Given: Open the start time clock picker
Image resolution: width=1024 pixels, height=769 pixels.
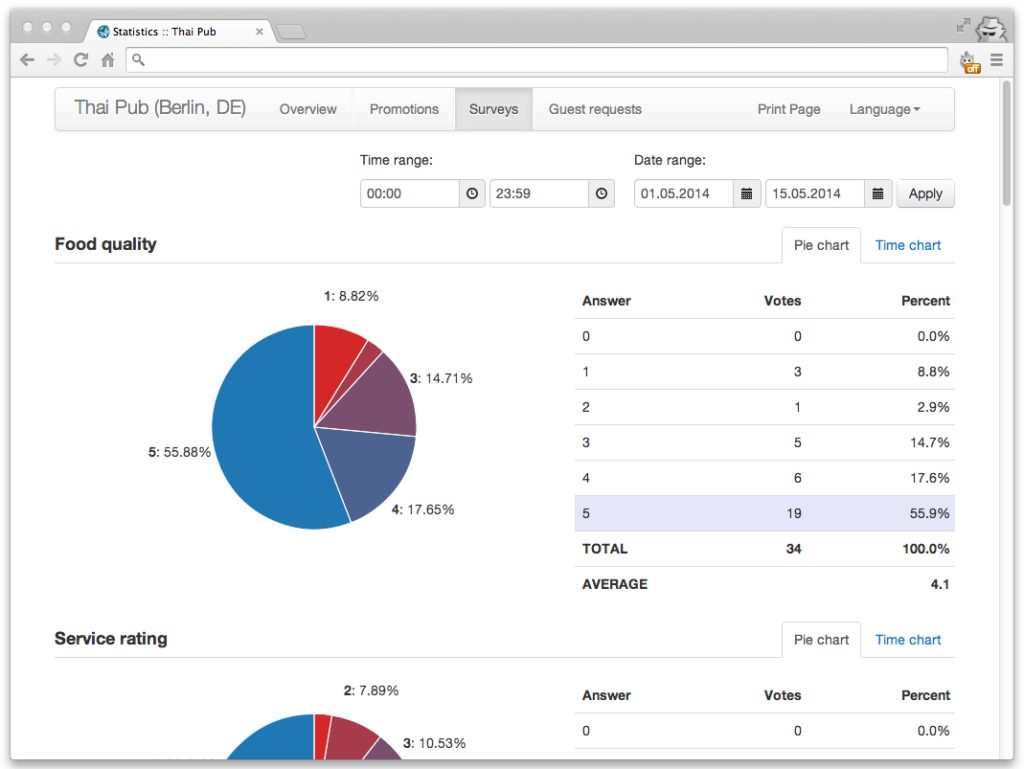Looking at the screenshot, I should (472, 193).
